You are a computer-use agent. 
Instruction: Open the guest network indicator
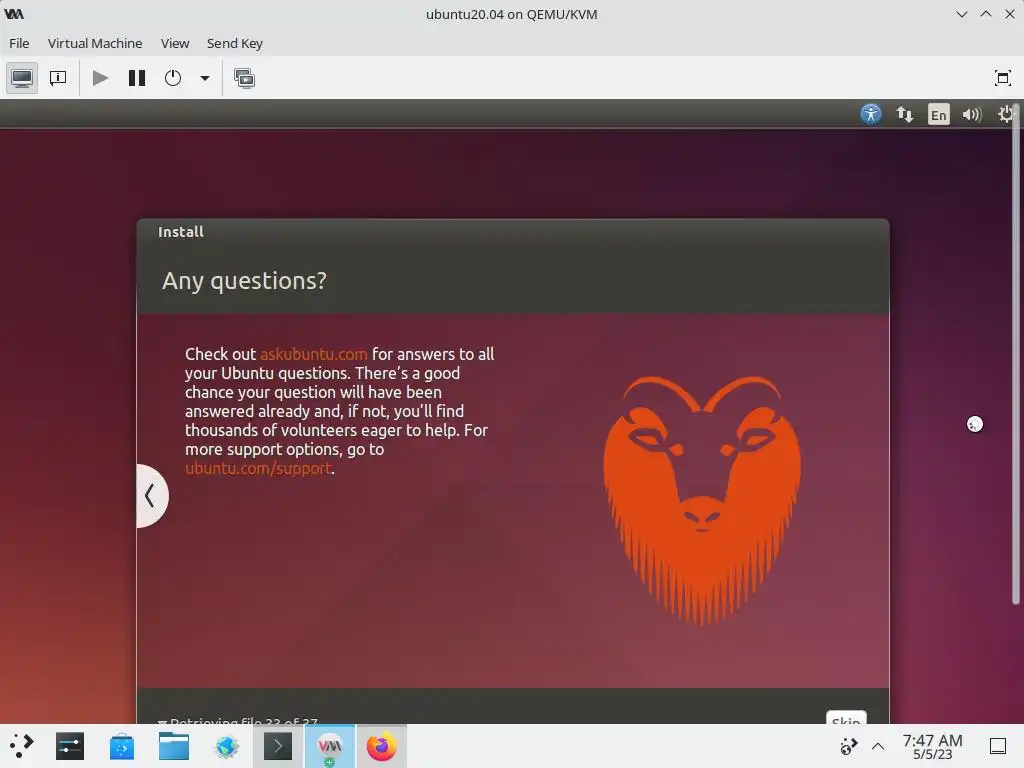(904, 114)
